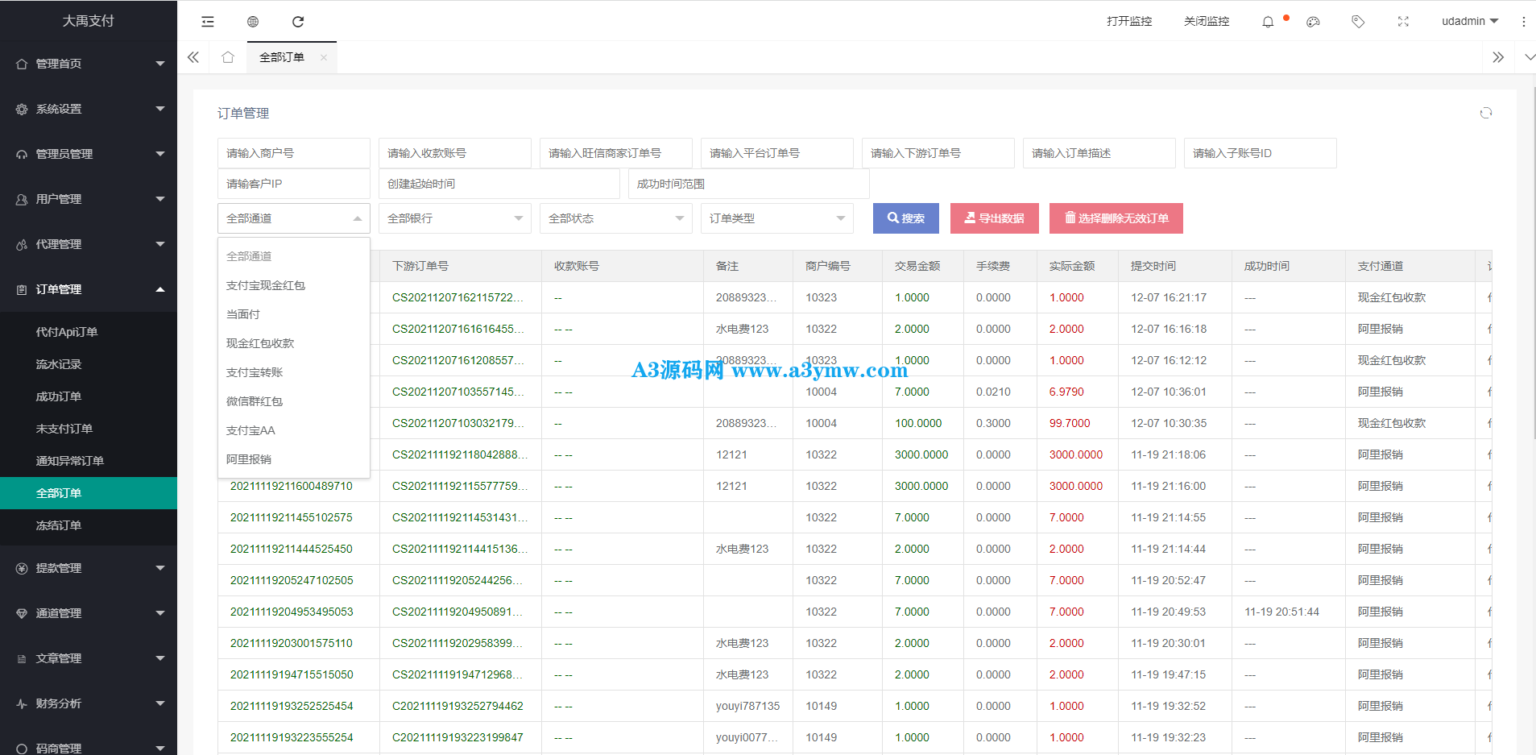Open the 全部状态 dropdown
This screenshot has width=1536, height=755.
pos(615,218)
